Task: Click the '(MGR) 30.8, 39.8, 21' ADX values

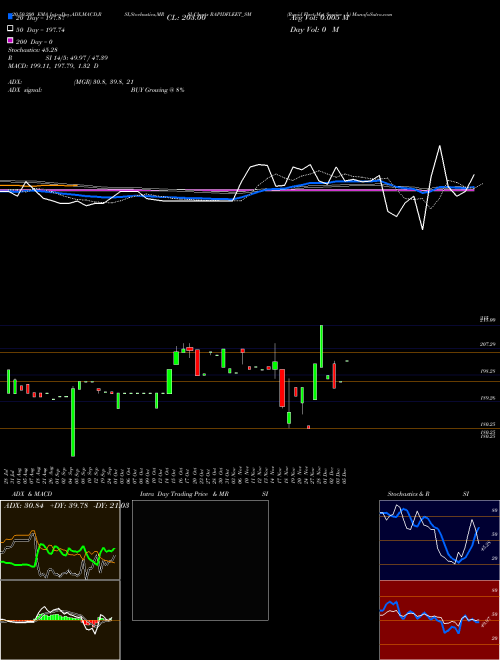Action: (x=104, y=82)
